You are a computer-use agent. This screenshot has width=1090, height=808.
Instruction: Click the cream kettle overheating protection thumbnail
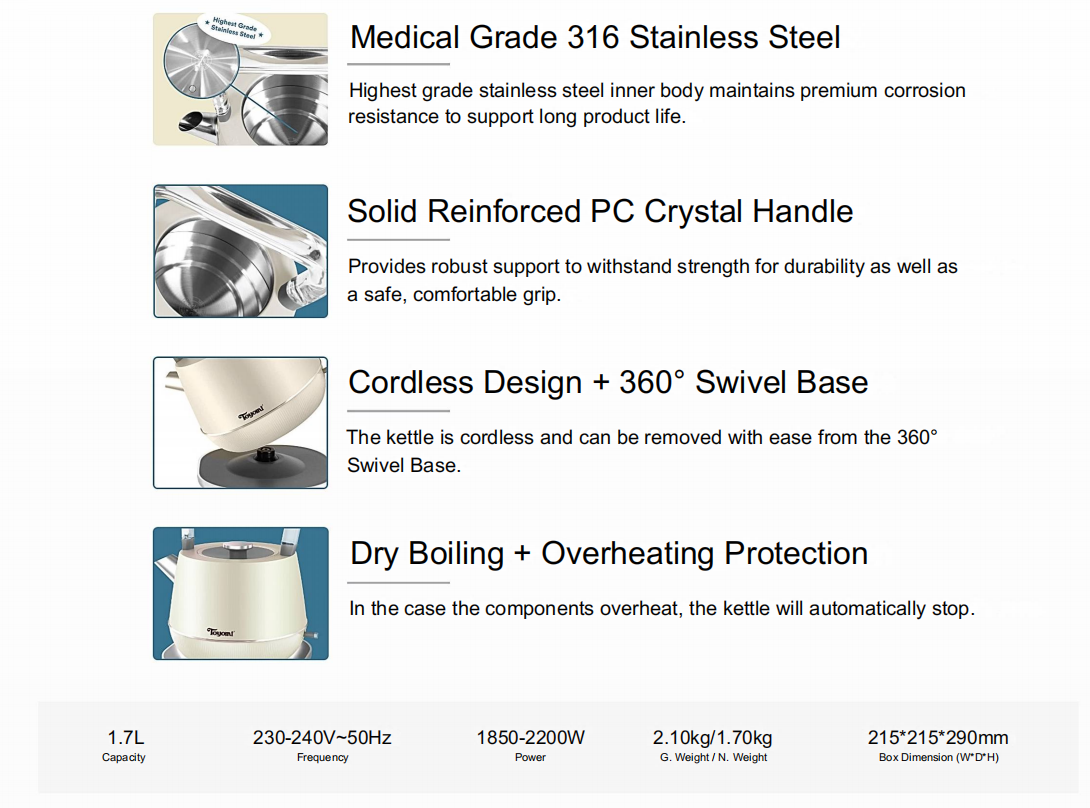coord(240,593)
